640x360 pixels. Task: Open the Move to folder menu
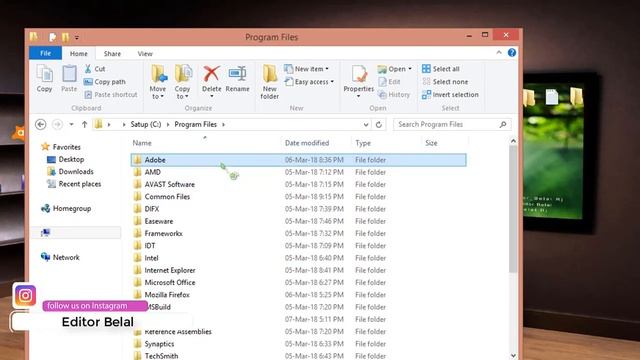click(158, 82)
